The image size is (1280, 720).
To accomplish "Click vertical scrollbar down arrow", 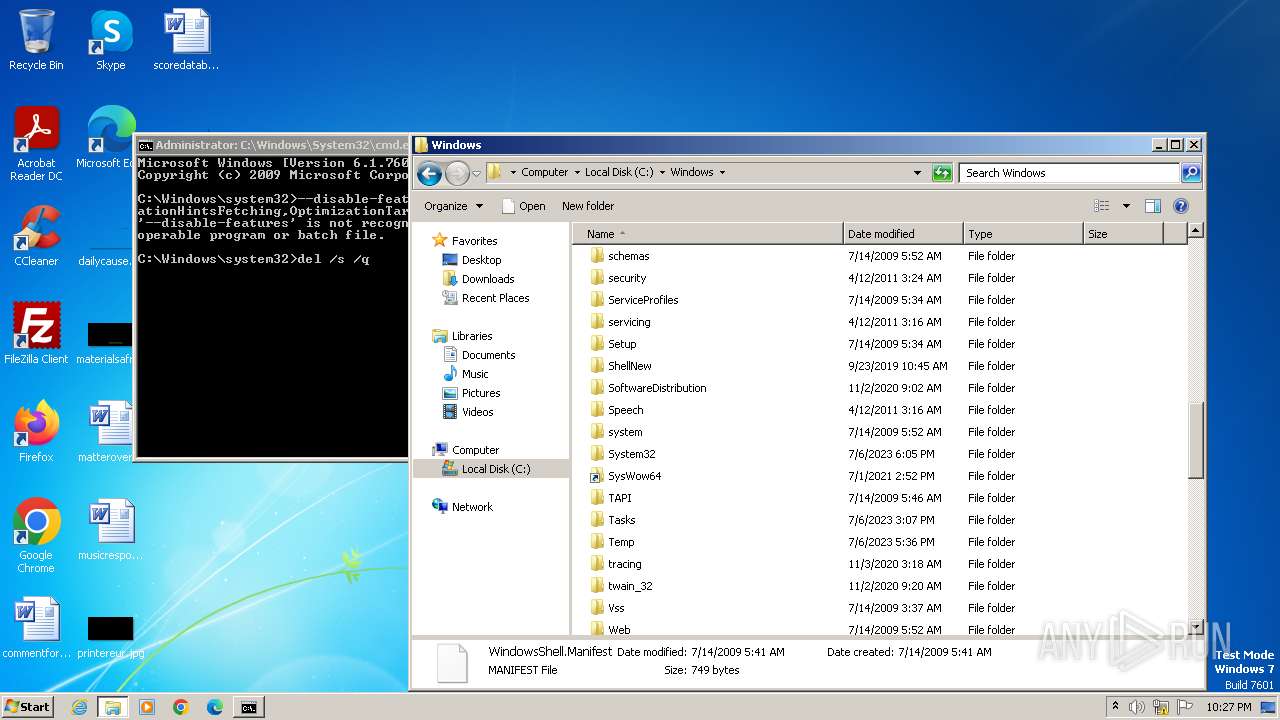I will (x=1195, y=628).
